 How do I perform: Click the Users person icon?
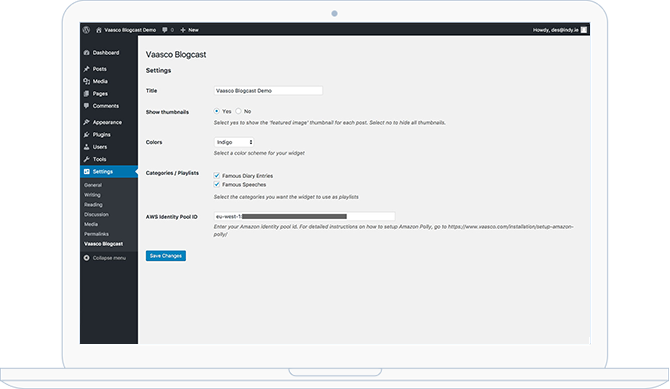(x=87, y=147)
